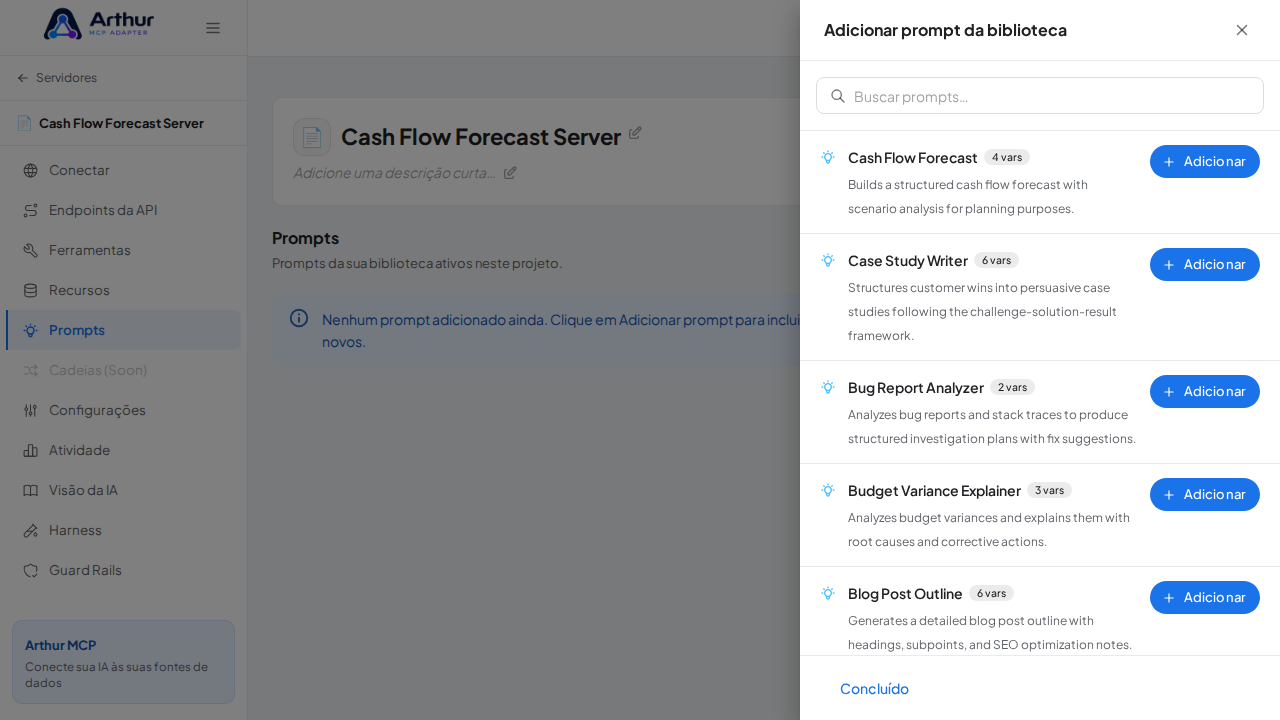1280x720 pixels.
Task: Click the document icon of server title
Action: [x=312, y=137]
